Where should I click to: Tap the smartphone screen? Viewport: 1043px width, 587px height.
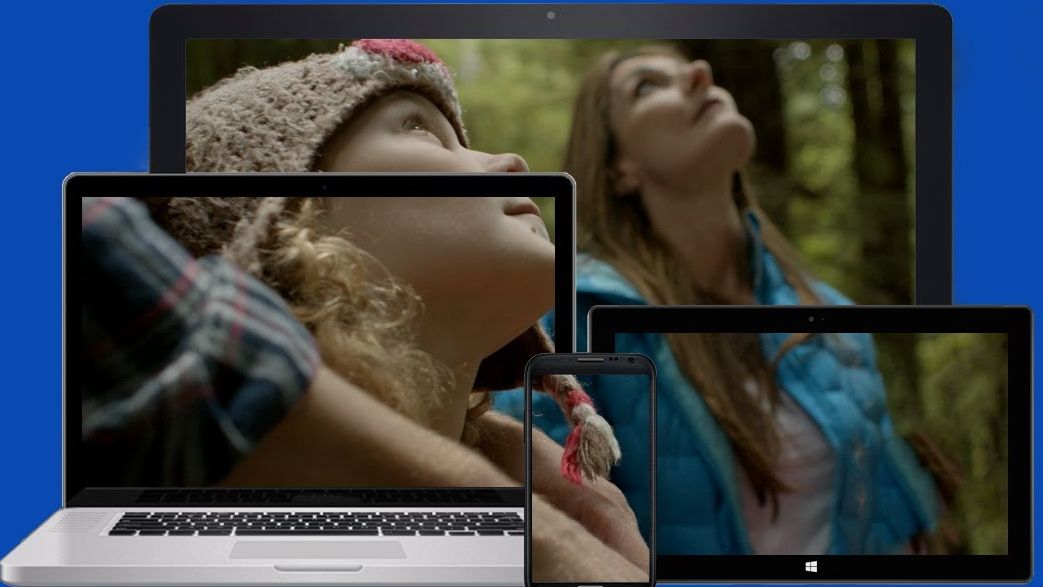pos(591,477)
